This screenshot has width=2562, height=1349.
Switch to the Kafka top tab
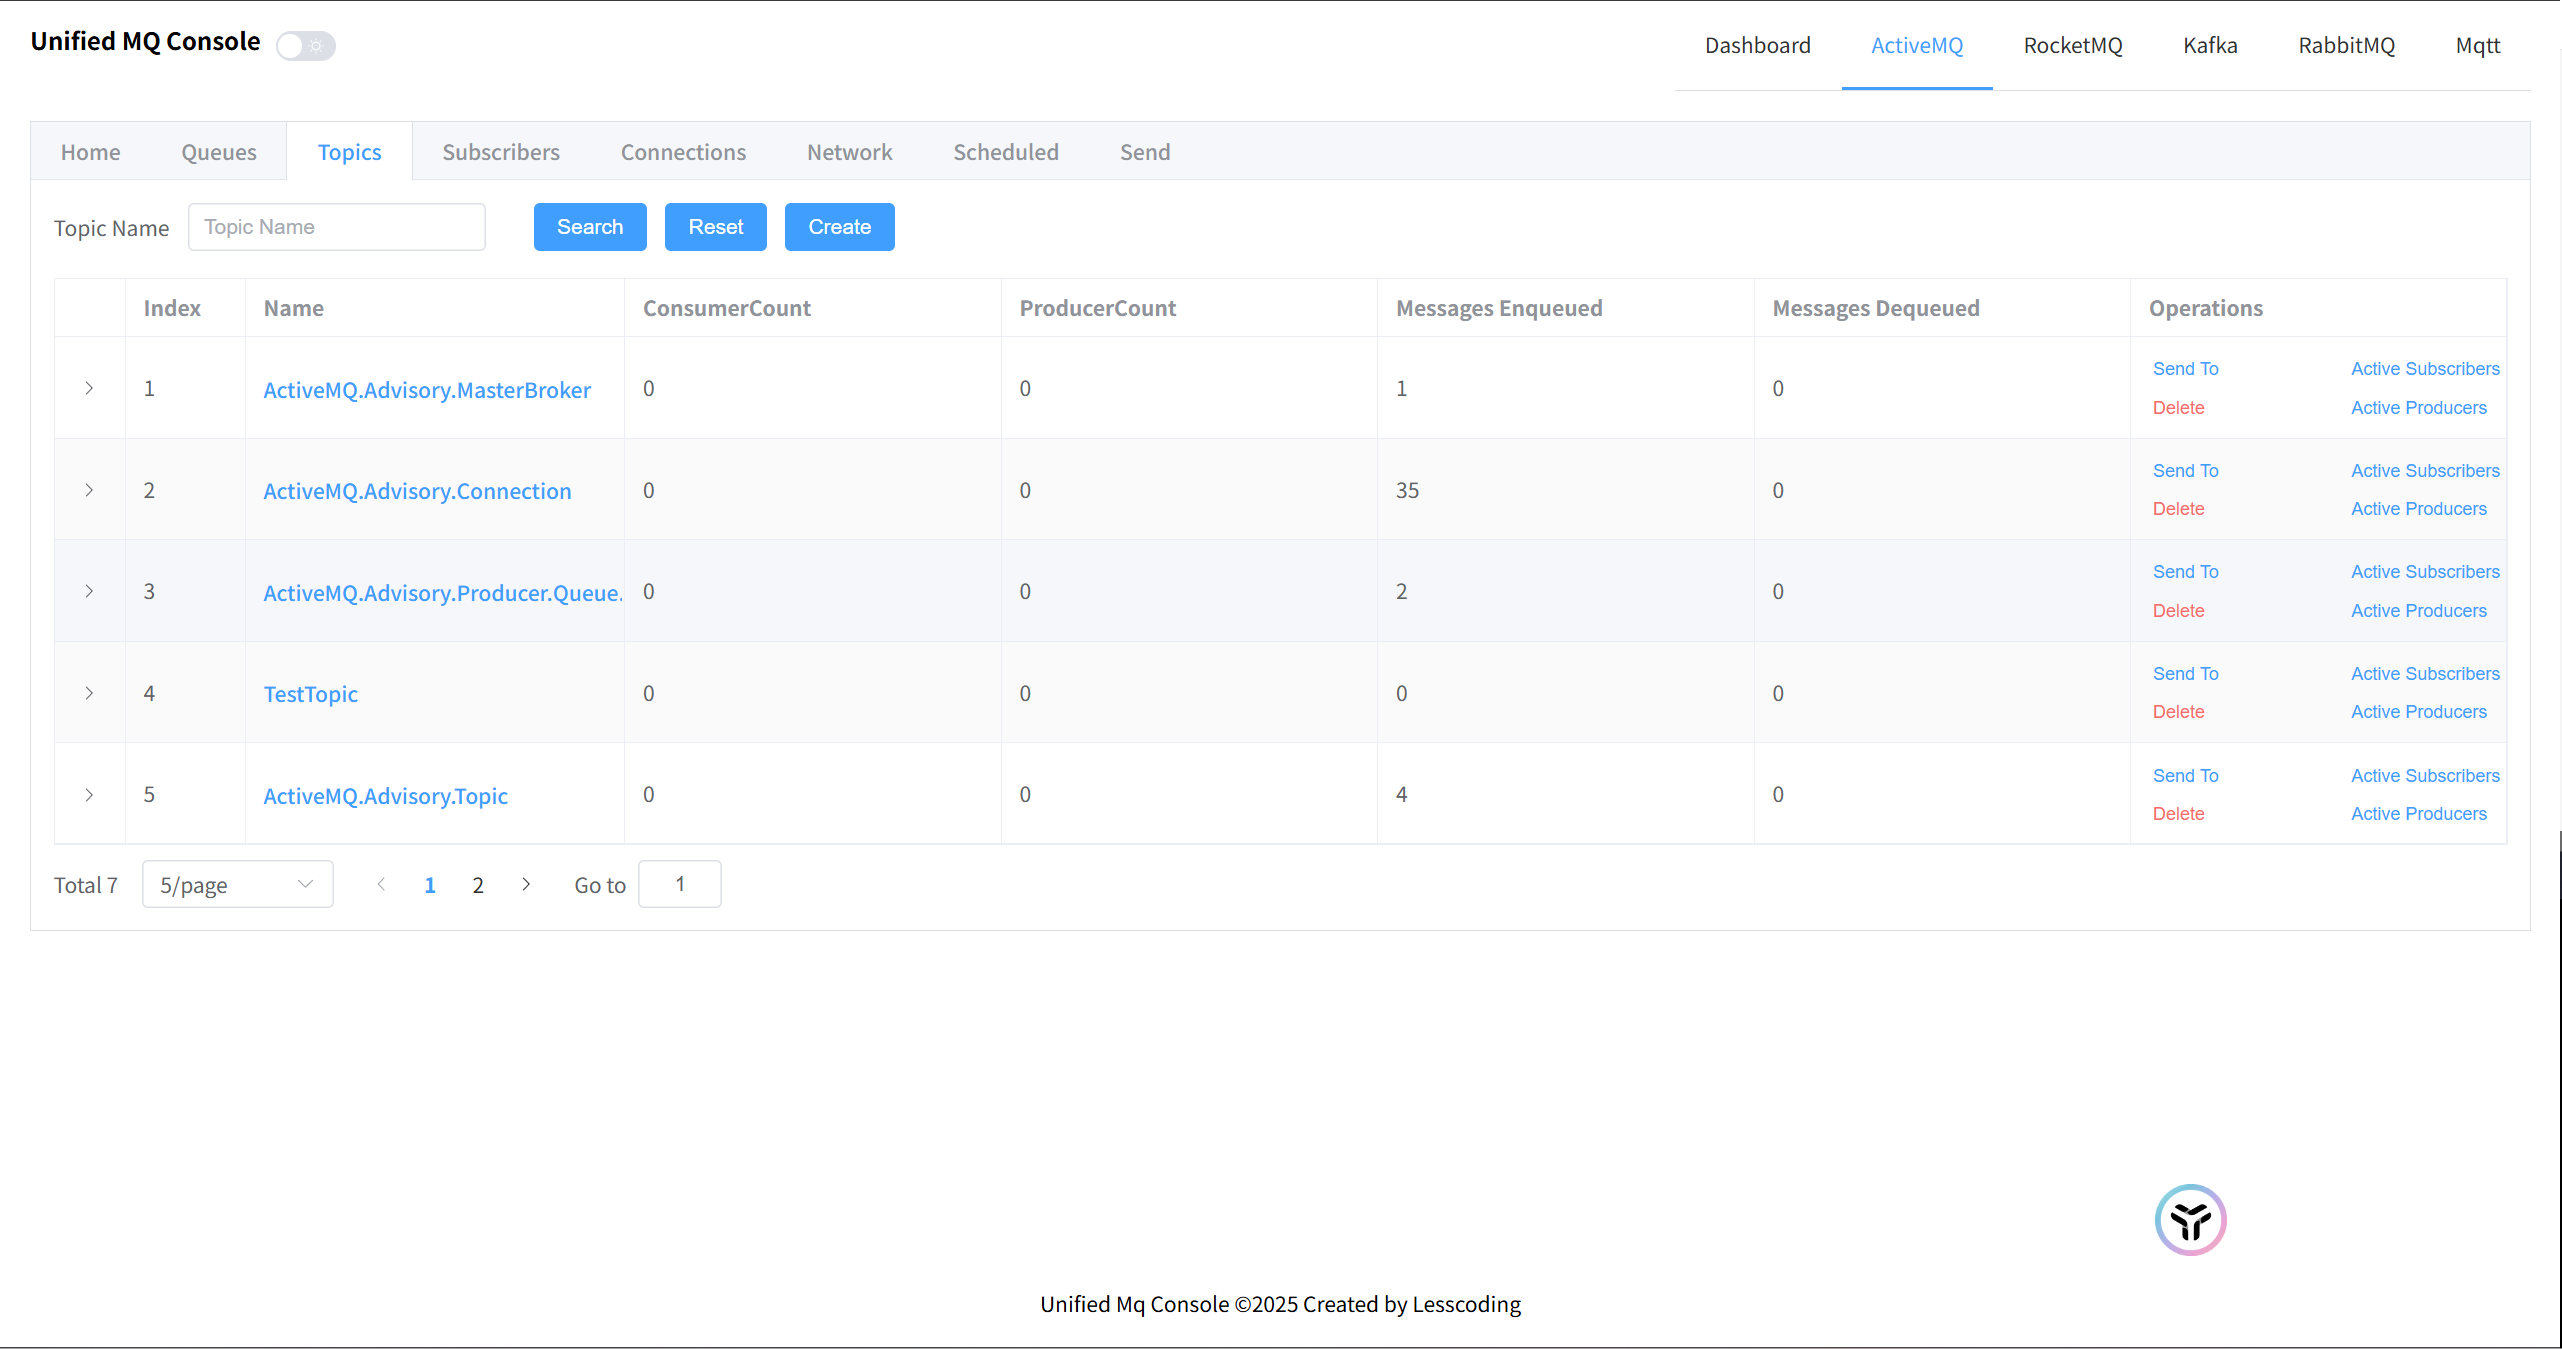2209,46
